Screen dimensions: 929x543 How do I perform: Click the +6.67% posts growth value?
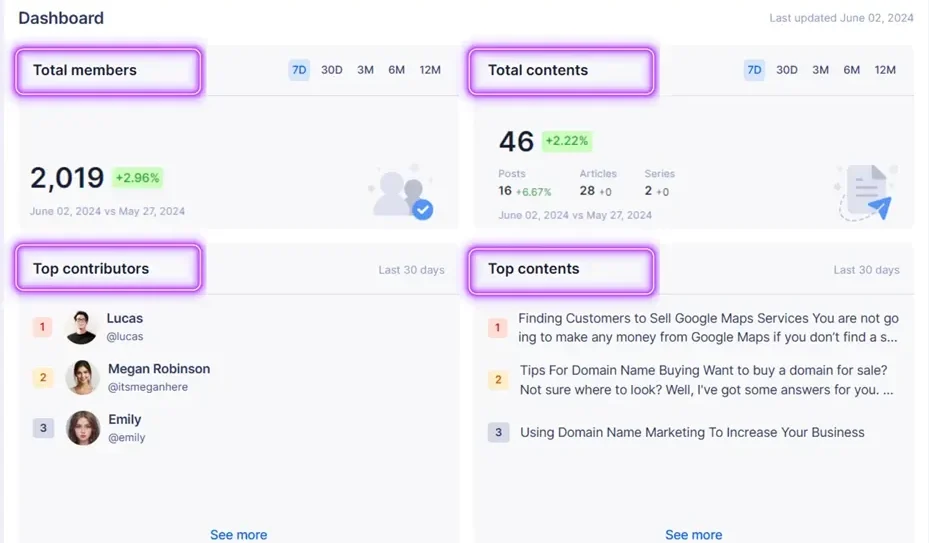click(533, 192)
